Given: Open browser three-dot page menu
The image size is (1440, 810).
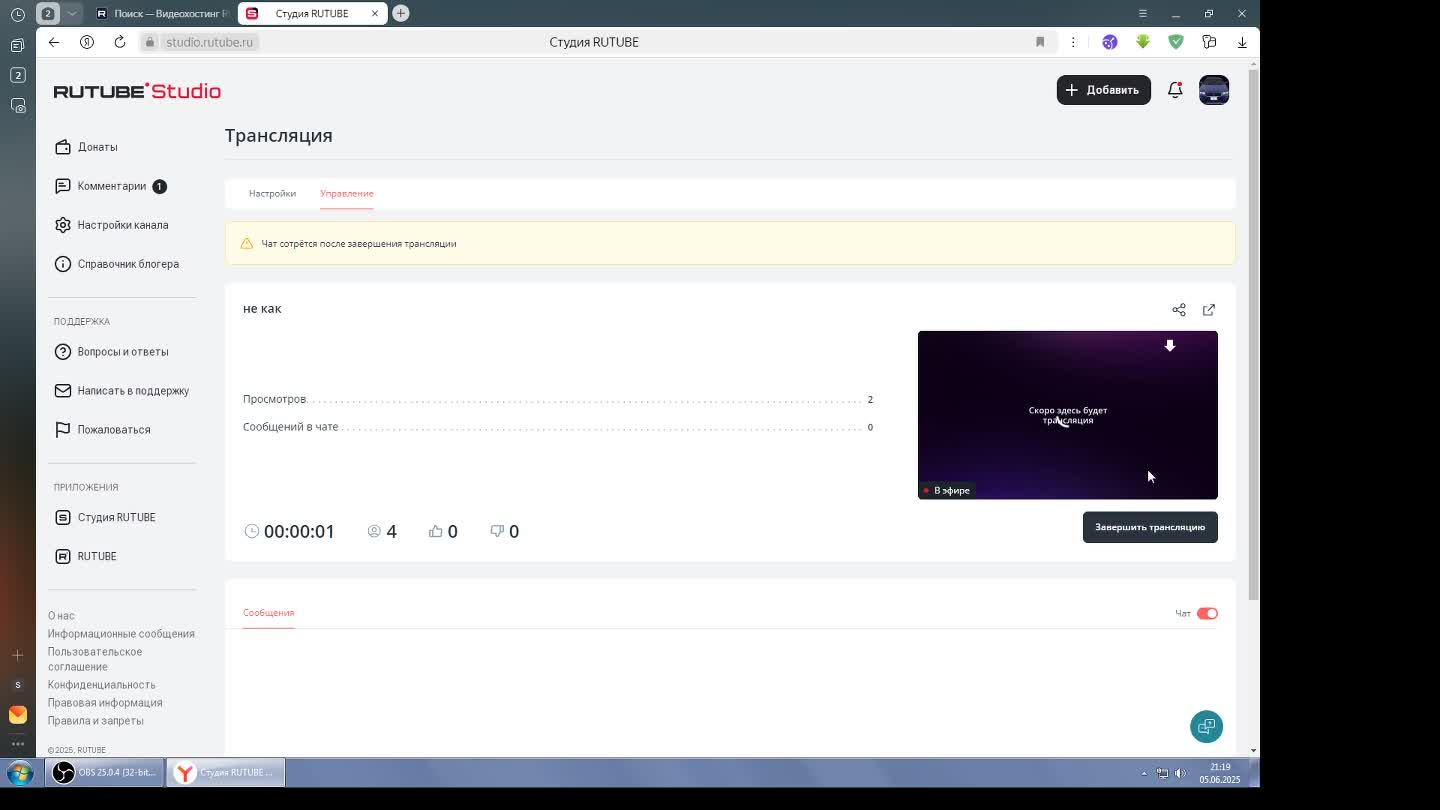Looking at the screenshot, I should point(1073,42).
